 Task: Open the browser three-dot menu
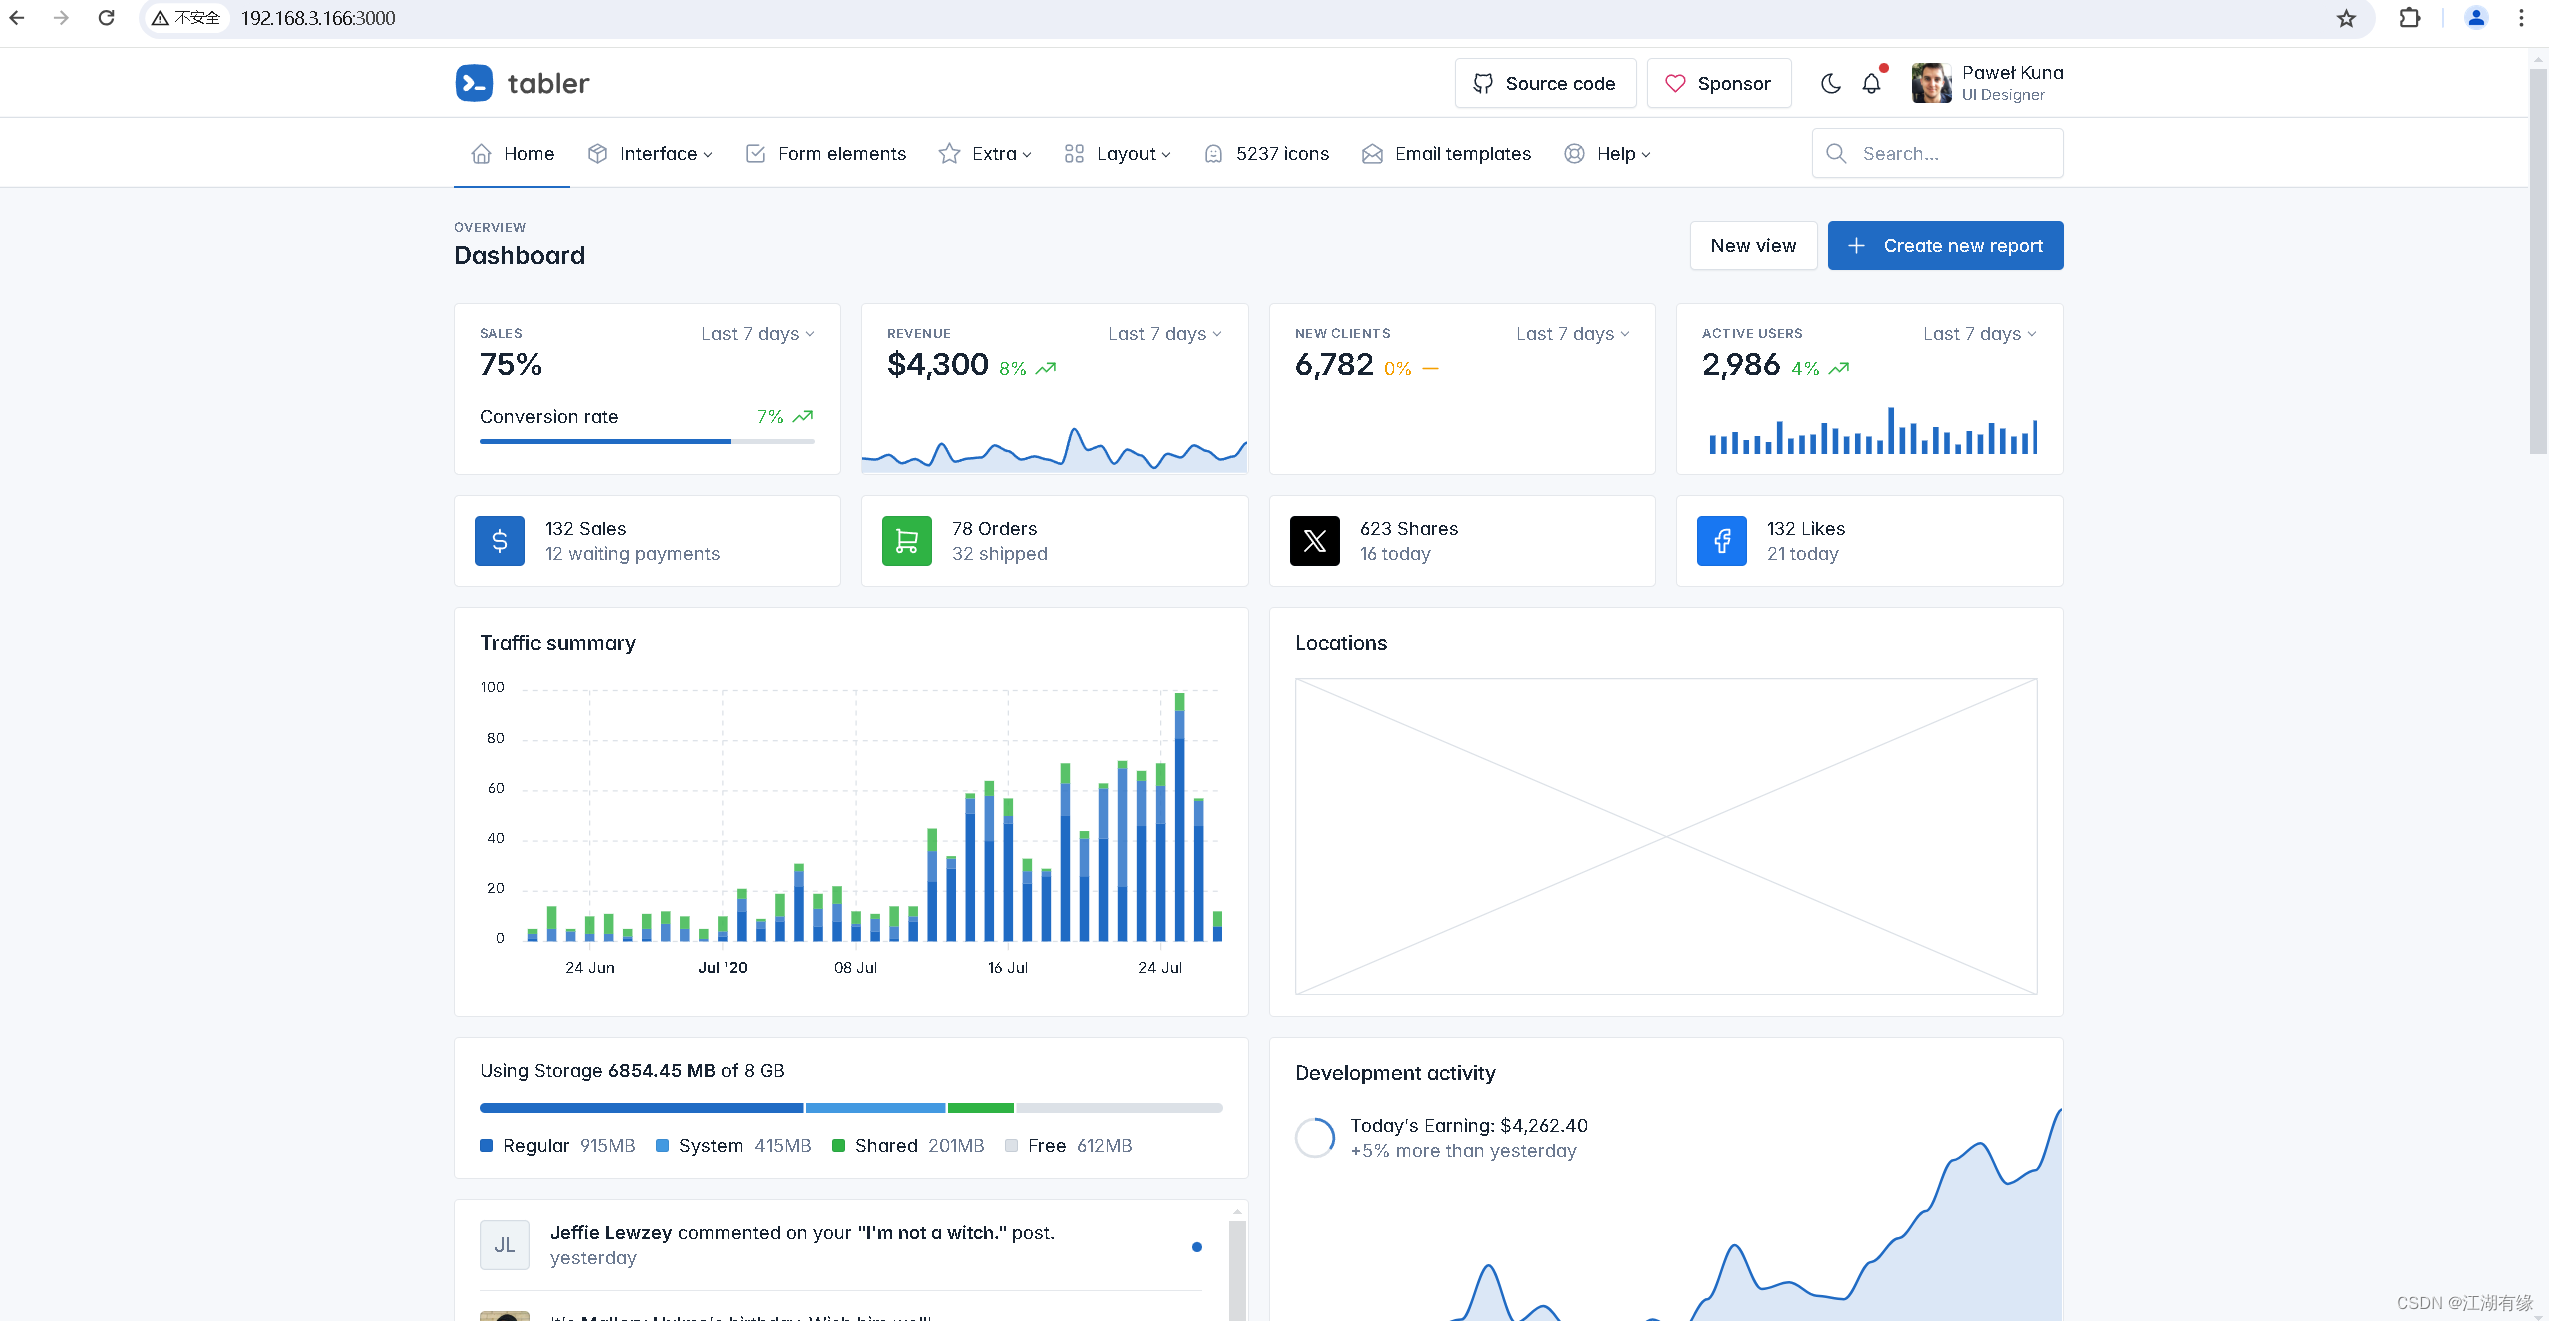click(2521, 18)
